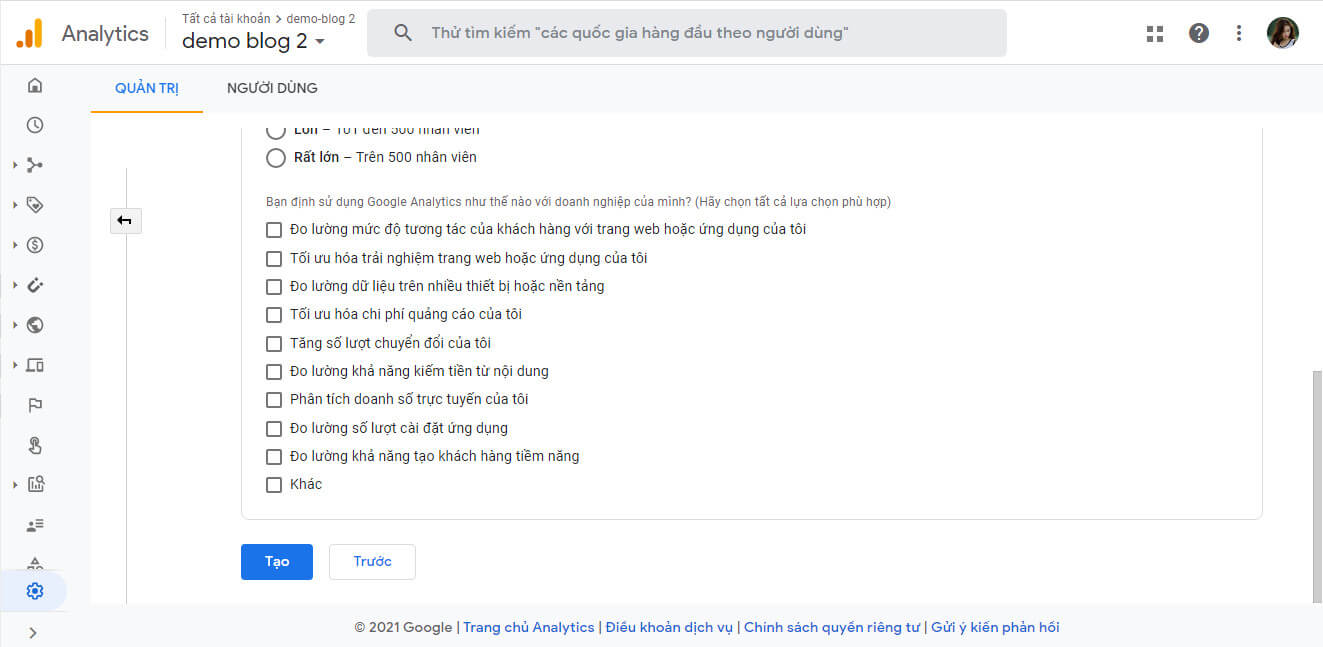Click the Google apps grid icon
This screenshot has height=647, width=1323.
(x=1155, y=33)
